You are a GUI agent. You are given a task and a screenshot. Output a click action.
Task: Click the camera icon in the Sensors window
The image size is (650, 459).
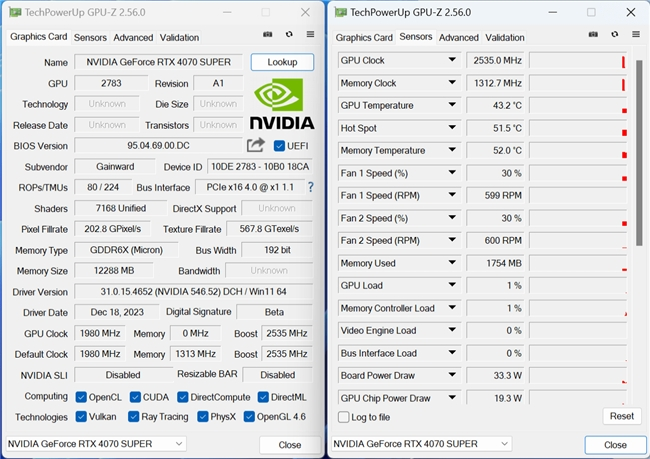coord(592,36)
